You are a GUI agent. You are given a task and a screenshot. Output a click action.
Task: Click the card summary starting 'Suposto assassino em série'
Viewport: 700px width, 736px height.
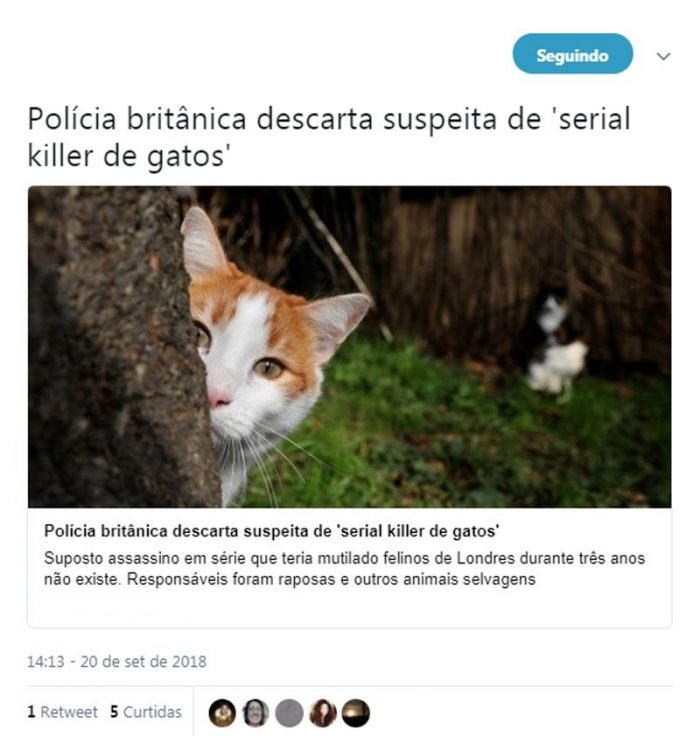tap(345, 568)
